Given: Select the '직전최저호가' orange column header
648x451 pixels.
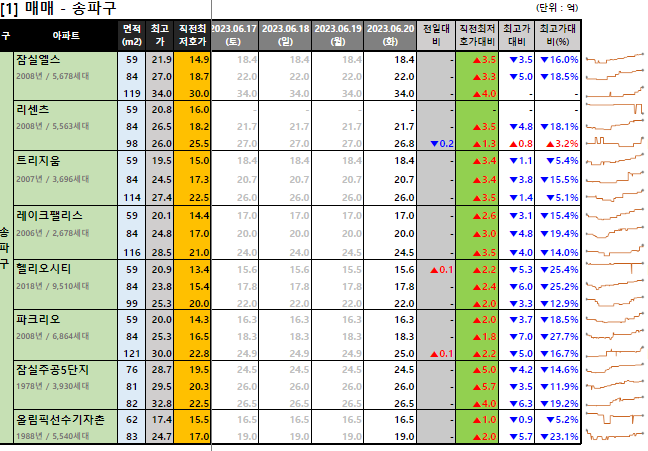Looking at the screenshot, I should tap(192, 35).
